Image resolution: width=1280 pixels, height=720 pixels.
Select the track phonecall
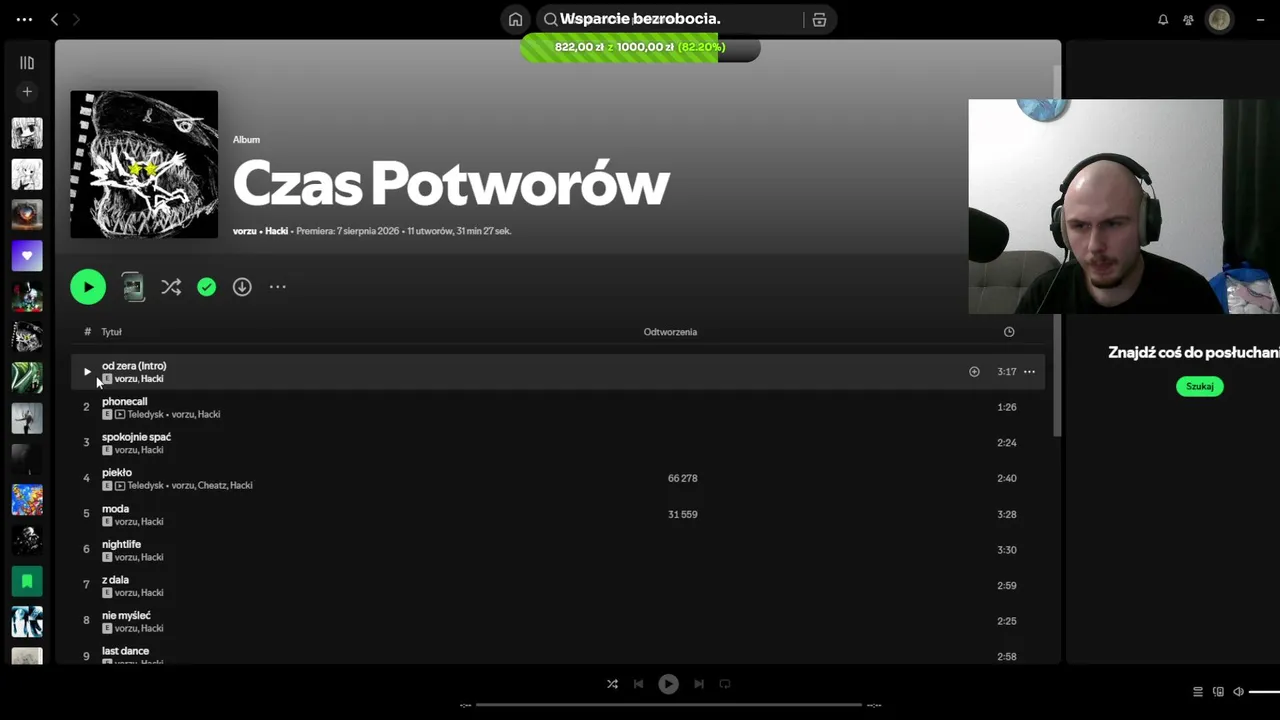557,407
